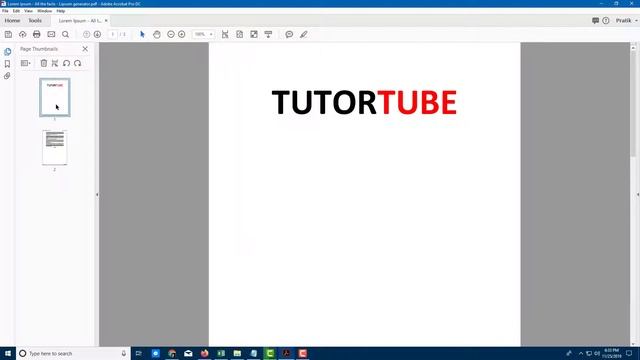Open the View menu
Image resolution: width=640 pixels, height=360 pixels.
[x=29, y=11]
